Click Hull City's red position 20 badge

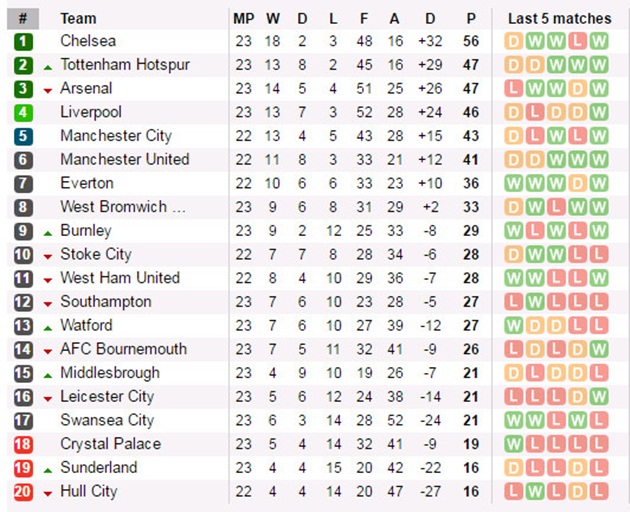point(23,492)
